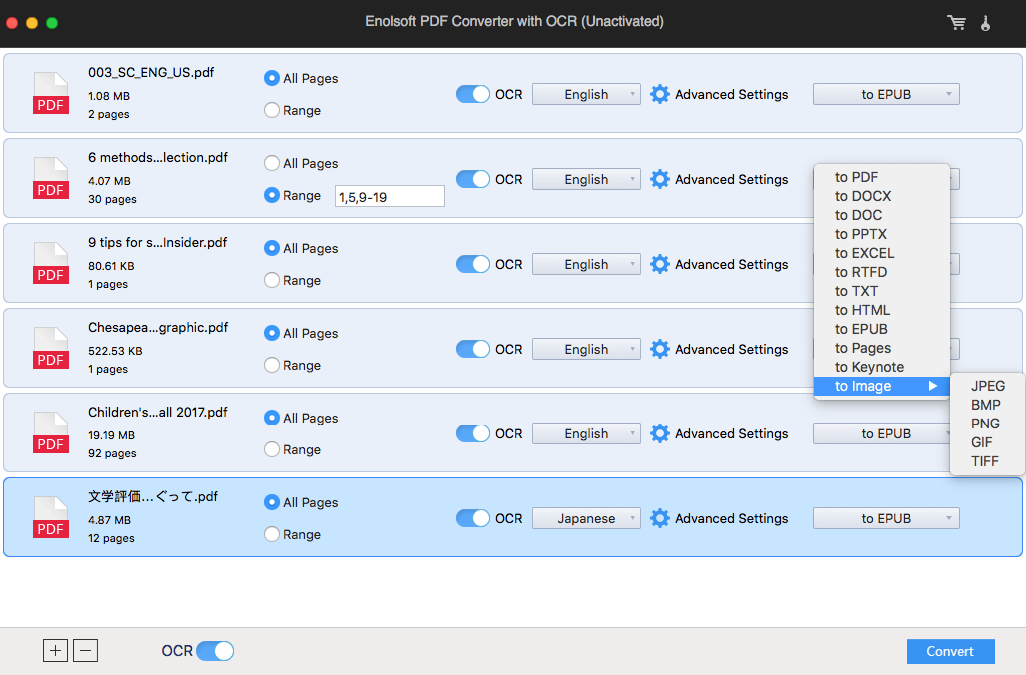Click Advanced Settings label for the Japanese file
The image size is (1026, 675).
(x=732, y=518)
